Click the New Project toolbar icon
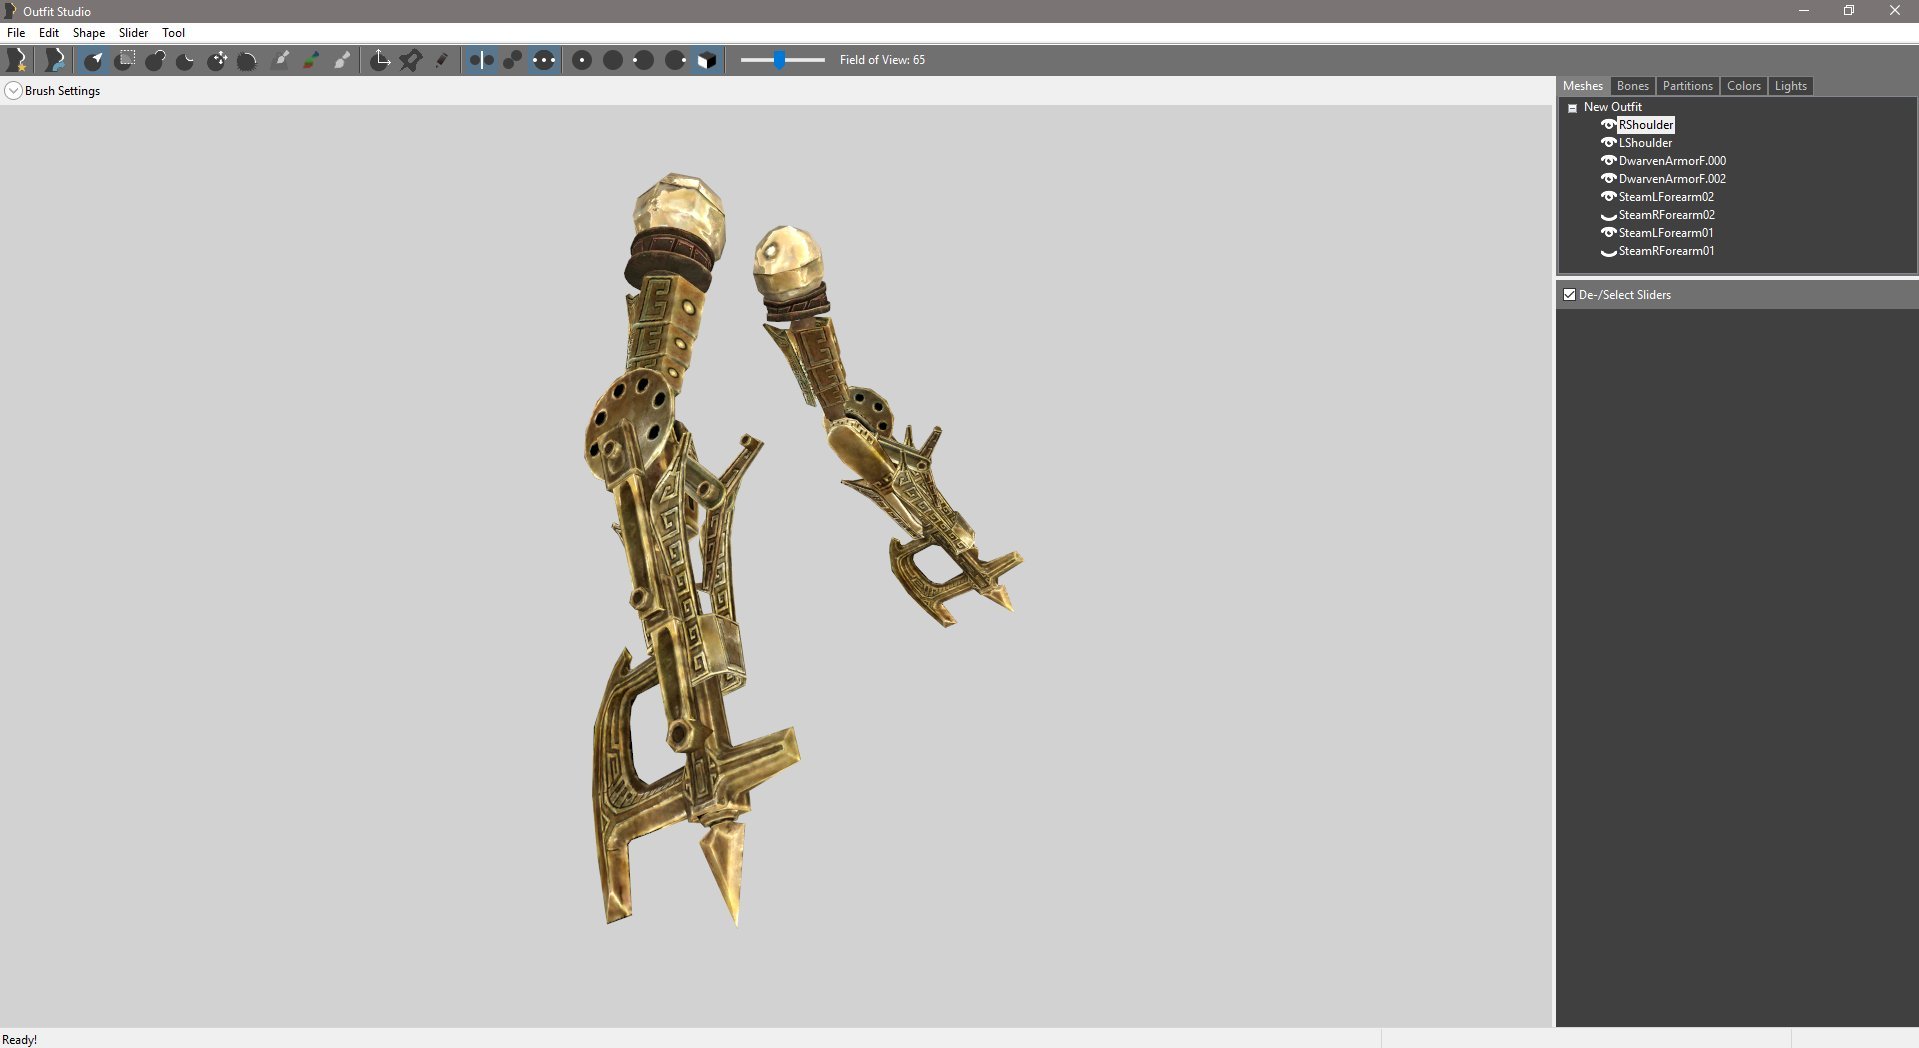 [x=16, y=61]
